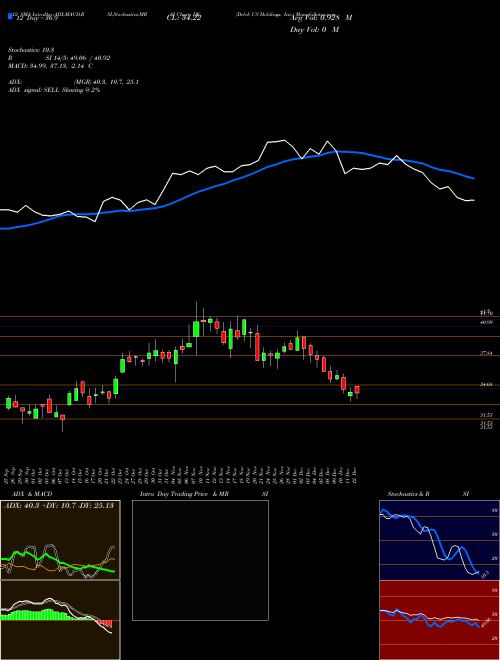Open the red RSI chart panel
Viewport: 500px width, 660px height.
pyautogui.click(x=439, y=620)
